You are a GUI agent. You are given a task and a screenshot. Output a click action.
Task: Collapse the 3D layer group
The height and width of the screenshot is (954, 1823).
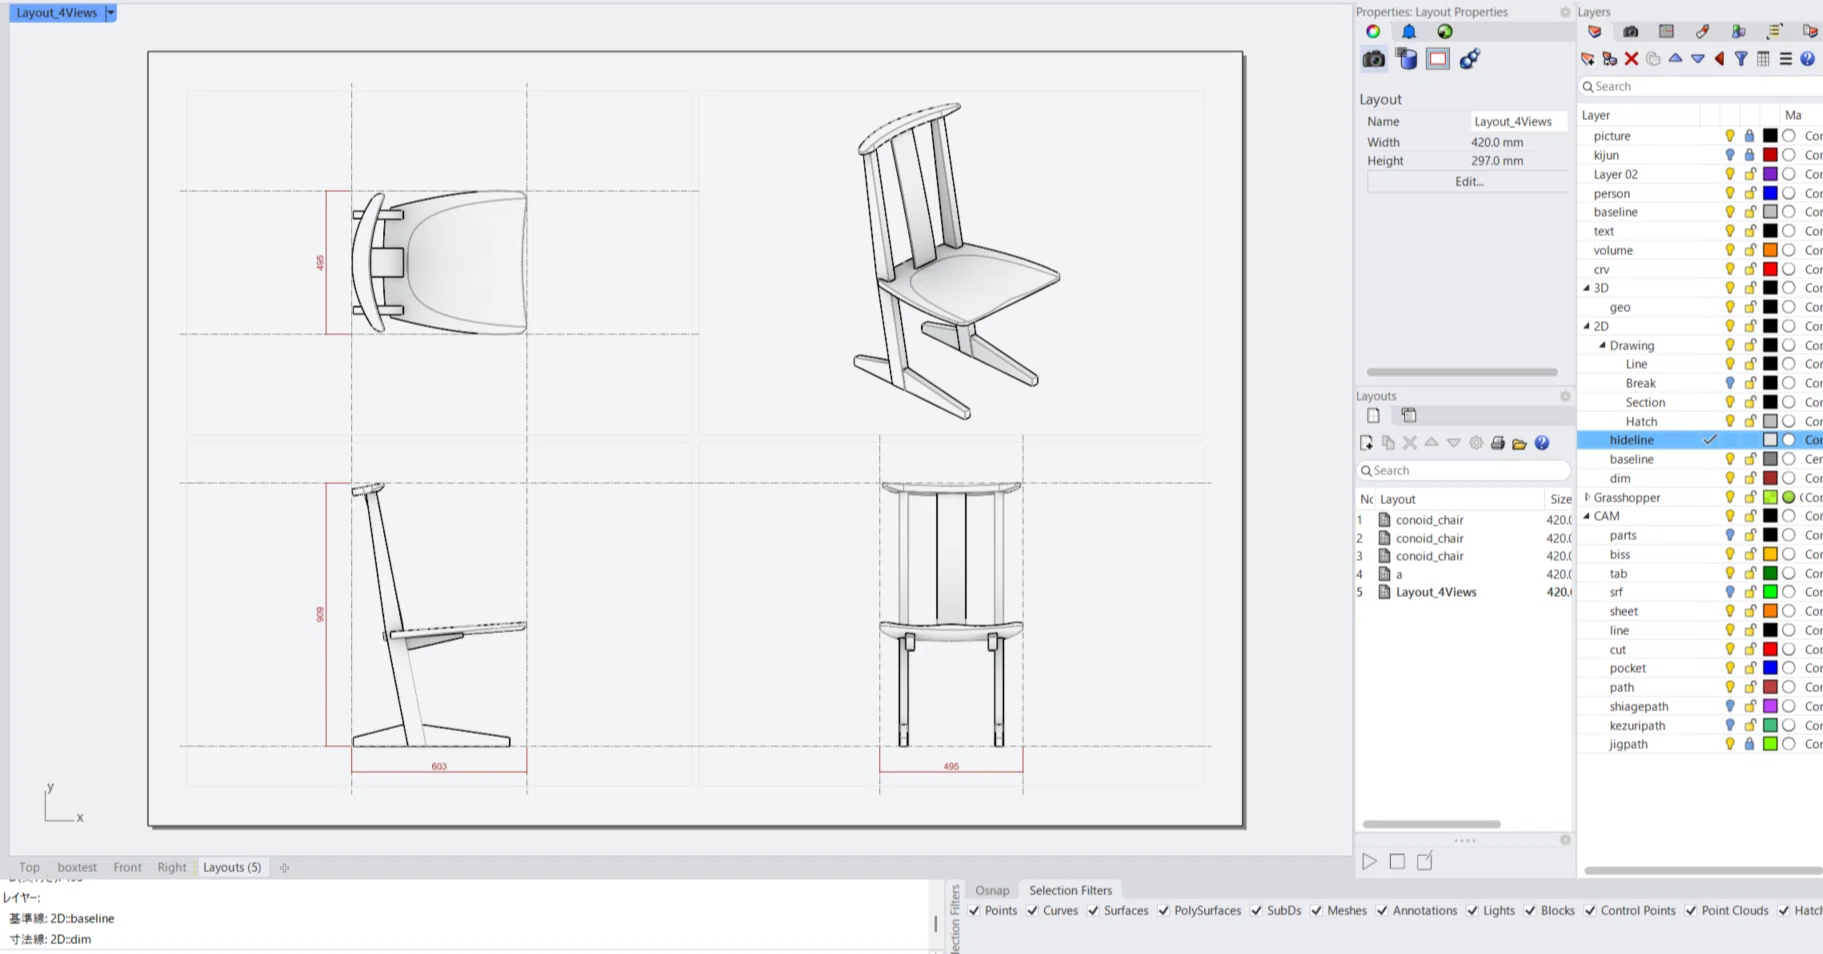(x=1587, y=288)
